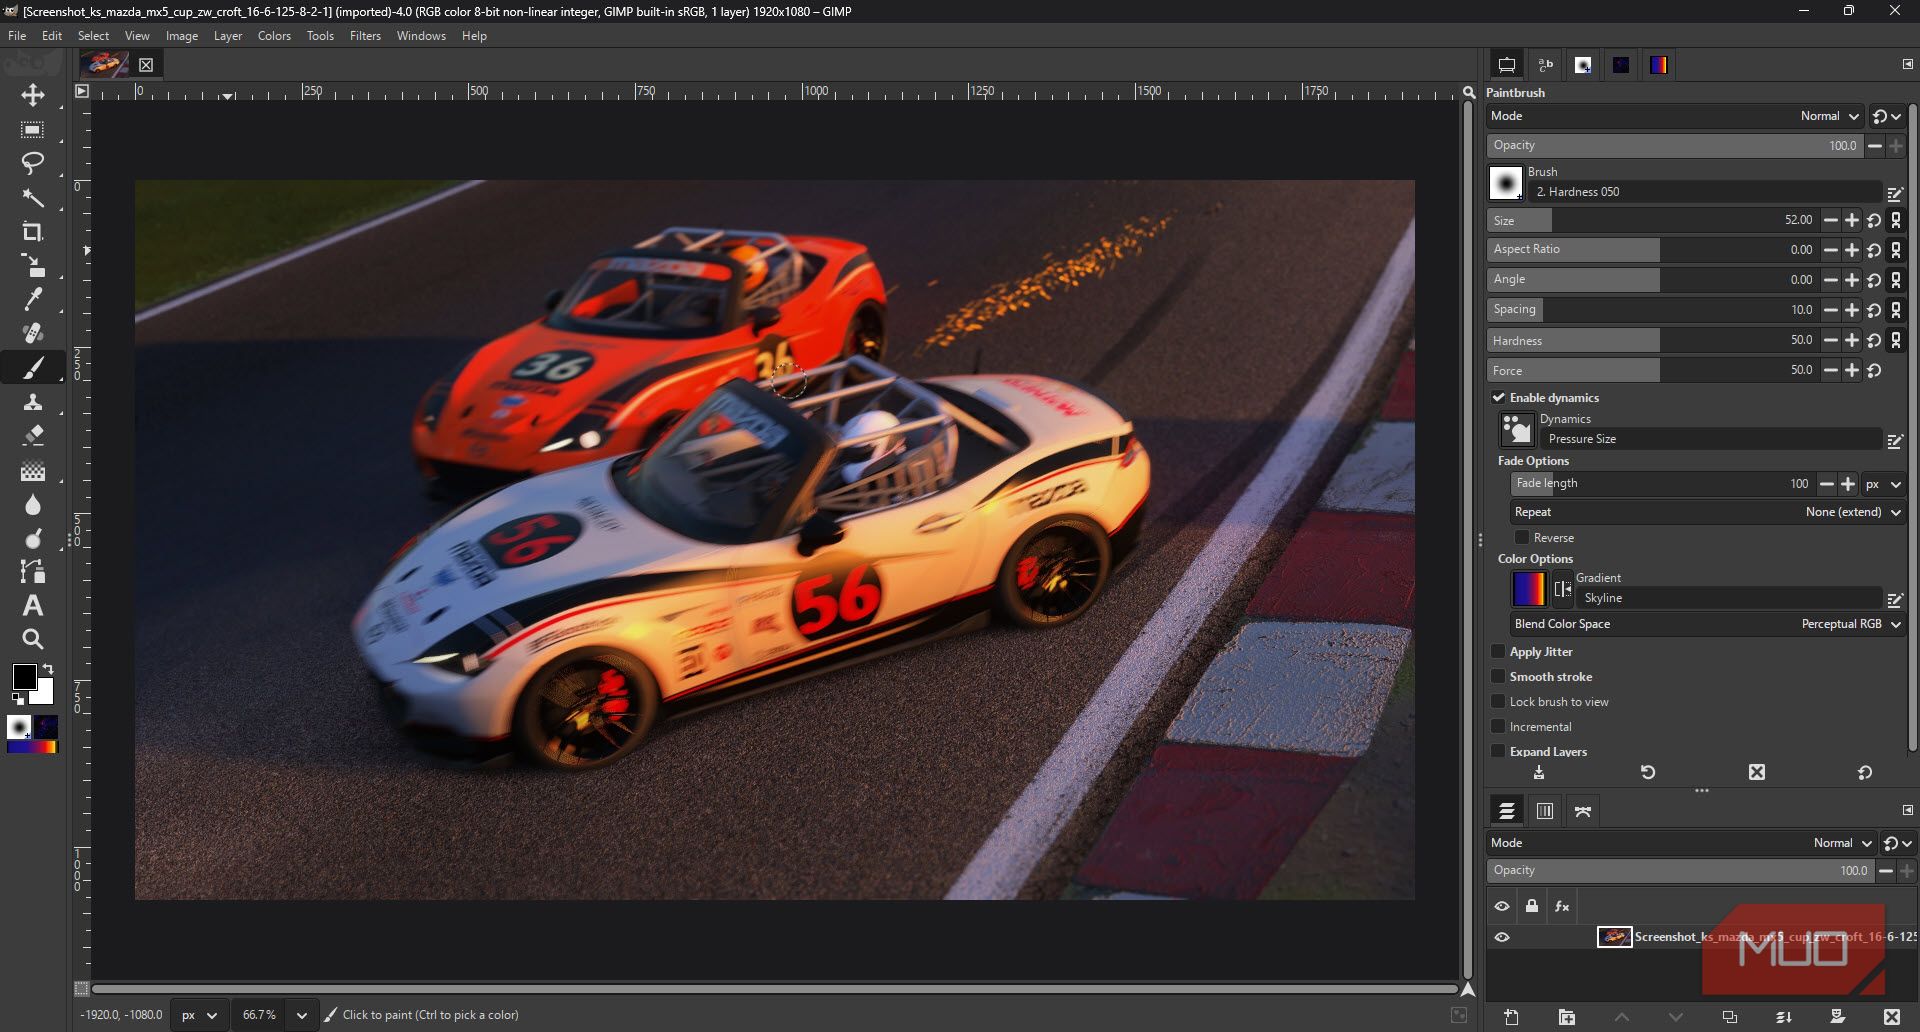Edit the Pressure Size dynamics
The width and height of the screenshot is (1920, 1032).
tap(1894, 440)
